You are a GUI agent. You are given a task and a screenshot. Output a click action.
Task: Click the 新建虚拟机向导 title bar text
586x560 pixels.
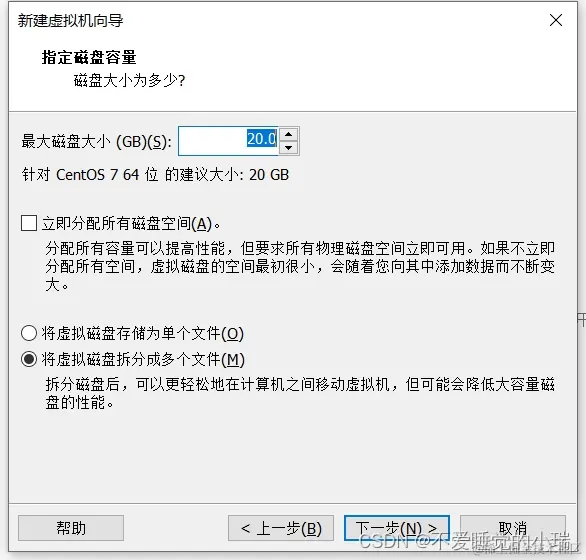tap(70, 21)
